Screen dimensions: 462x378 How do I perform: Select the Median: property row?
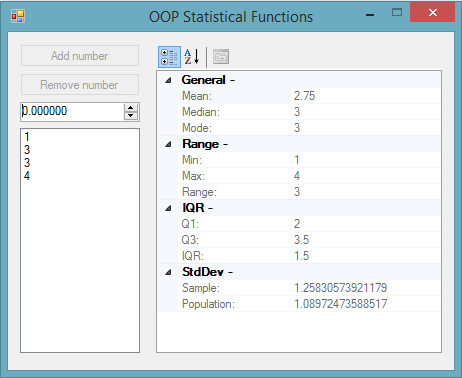click(x=309, y=112)
